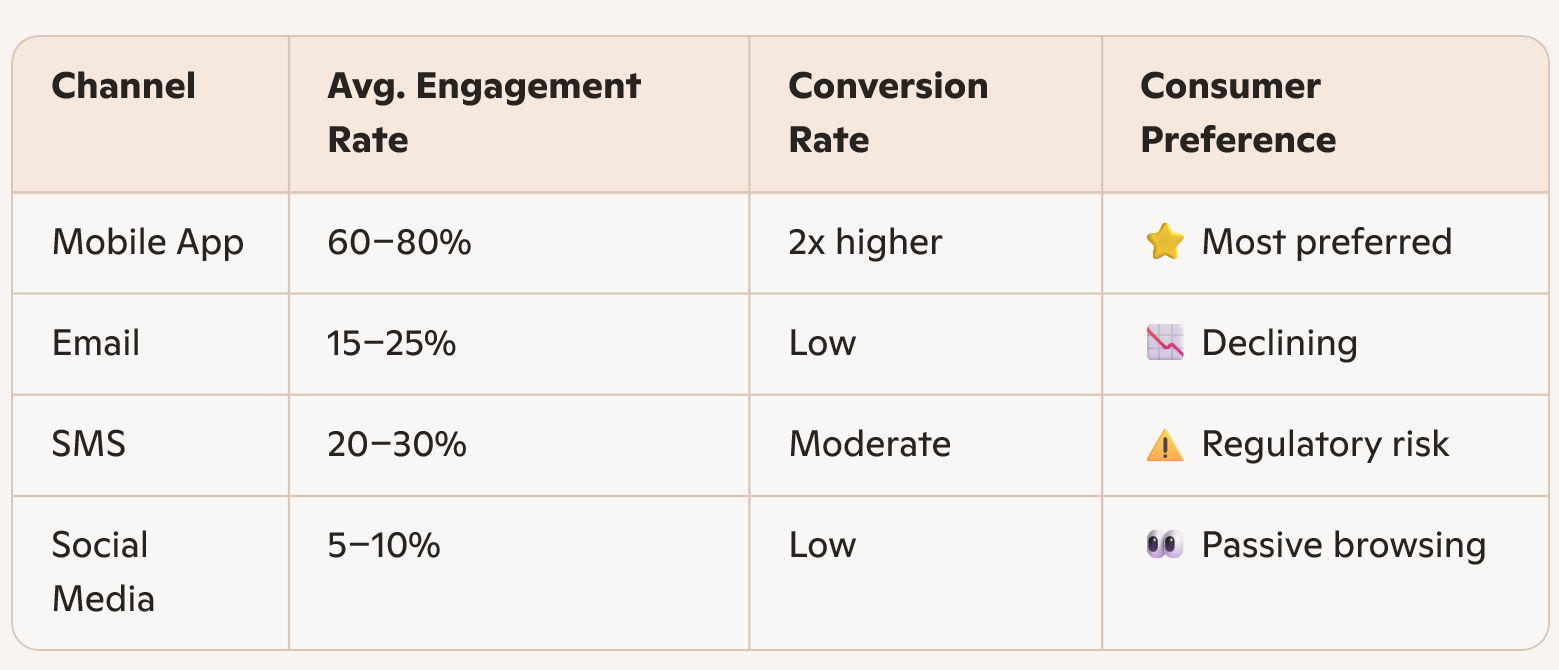Click the 20–30% engagement value
Viewport: 1559px width, 670px height.
click(397, 445)
